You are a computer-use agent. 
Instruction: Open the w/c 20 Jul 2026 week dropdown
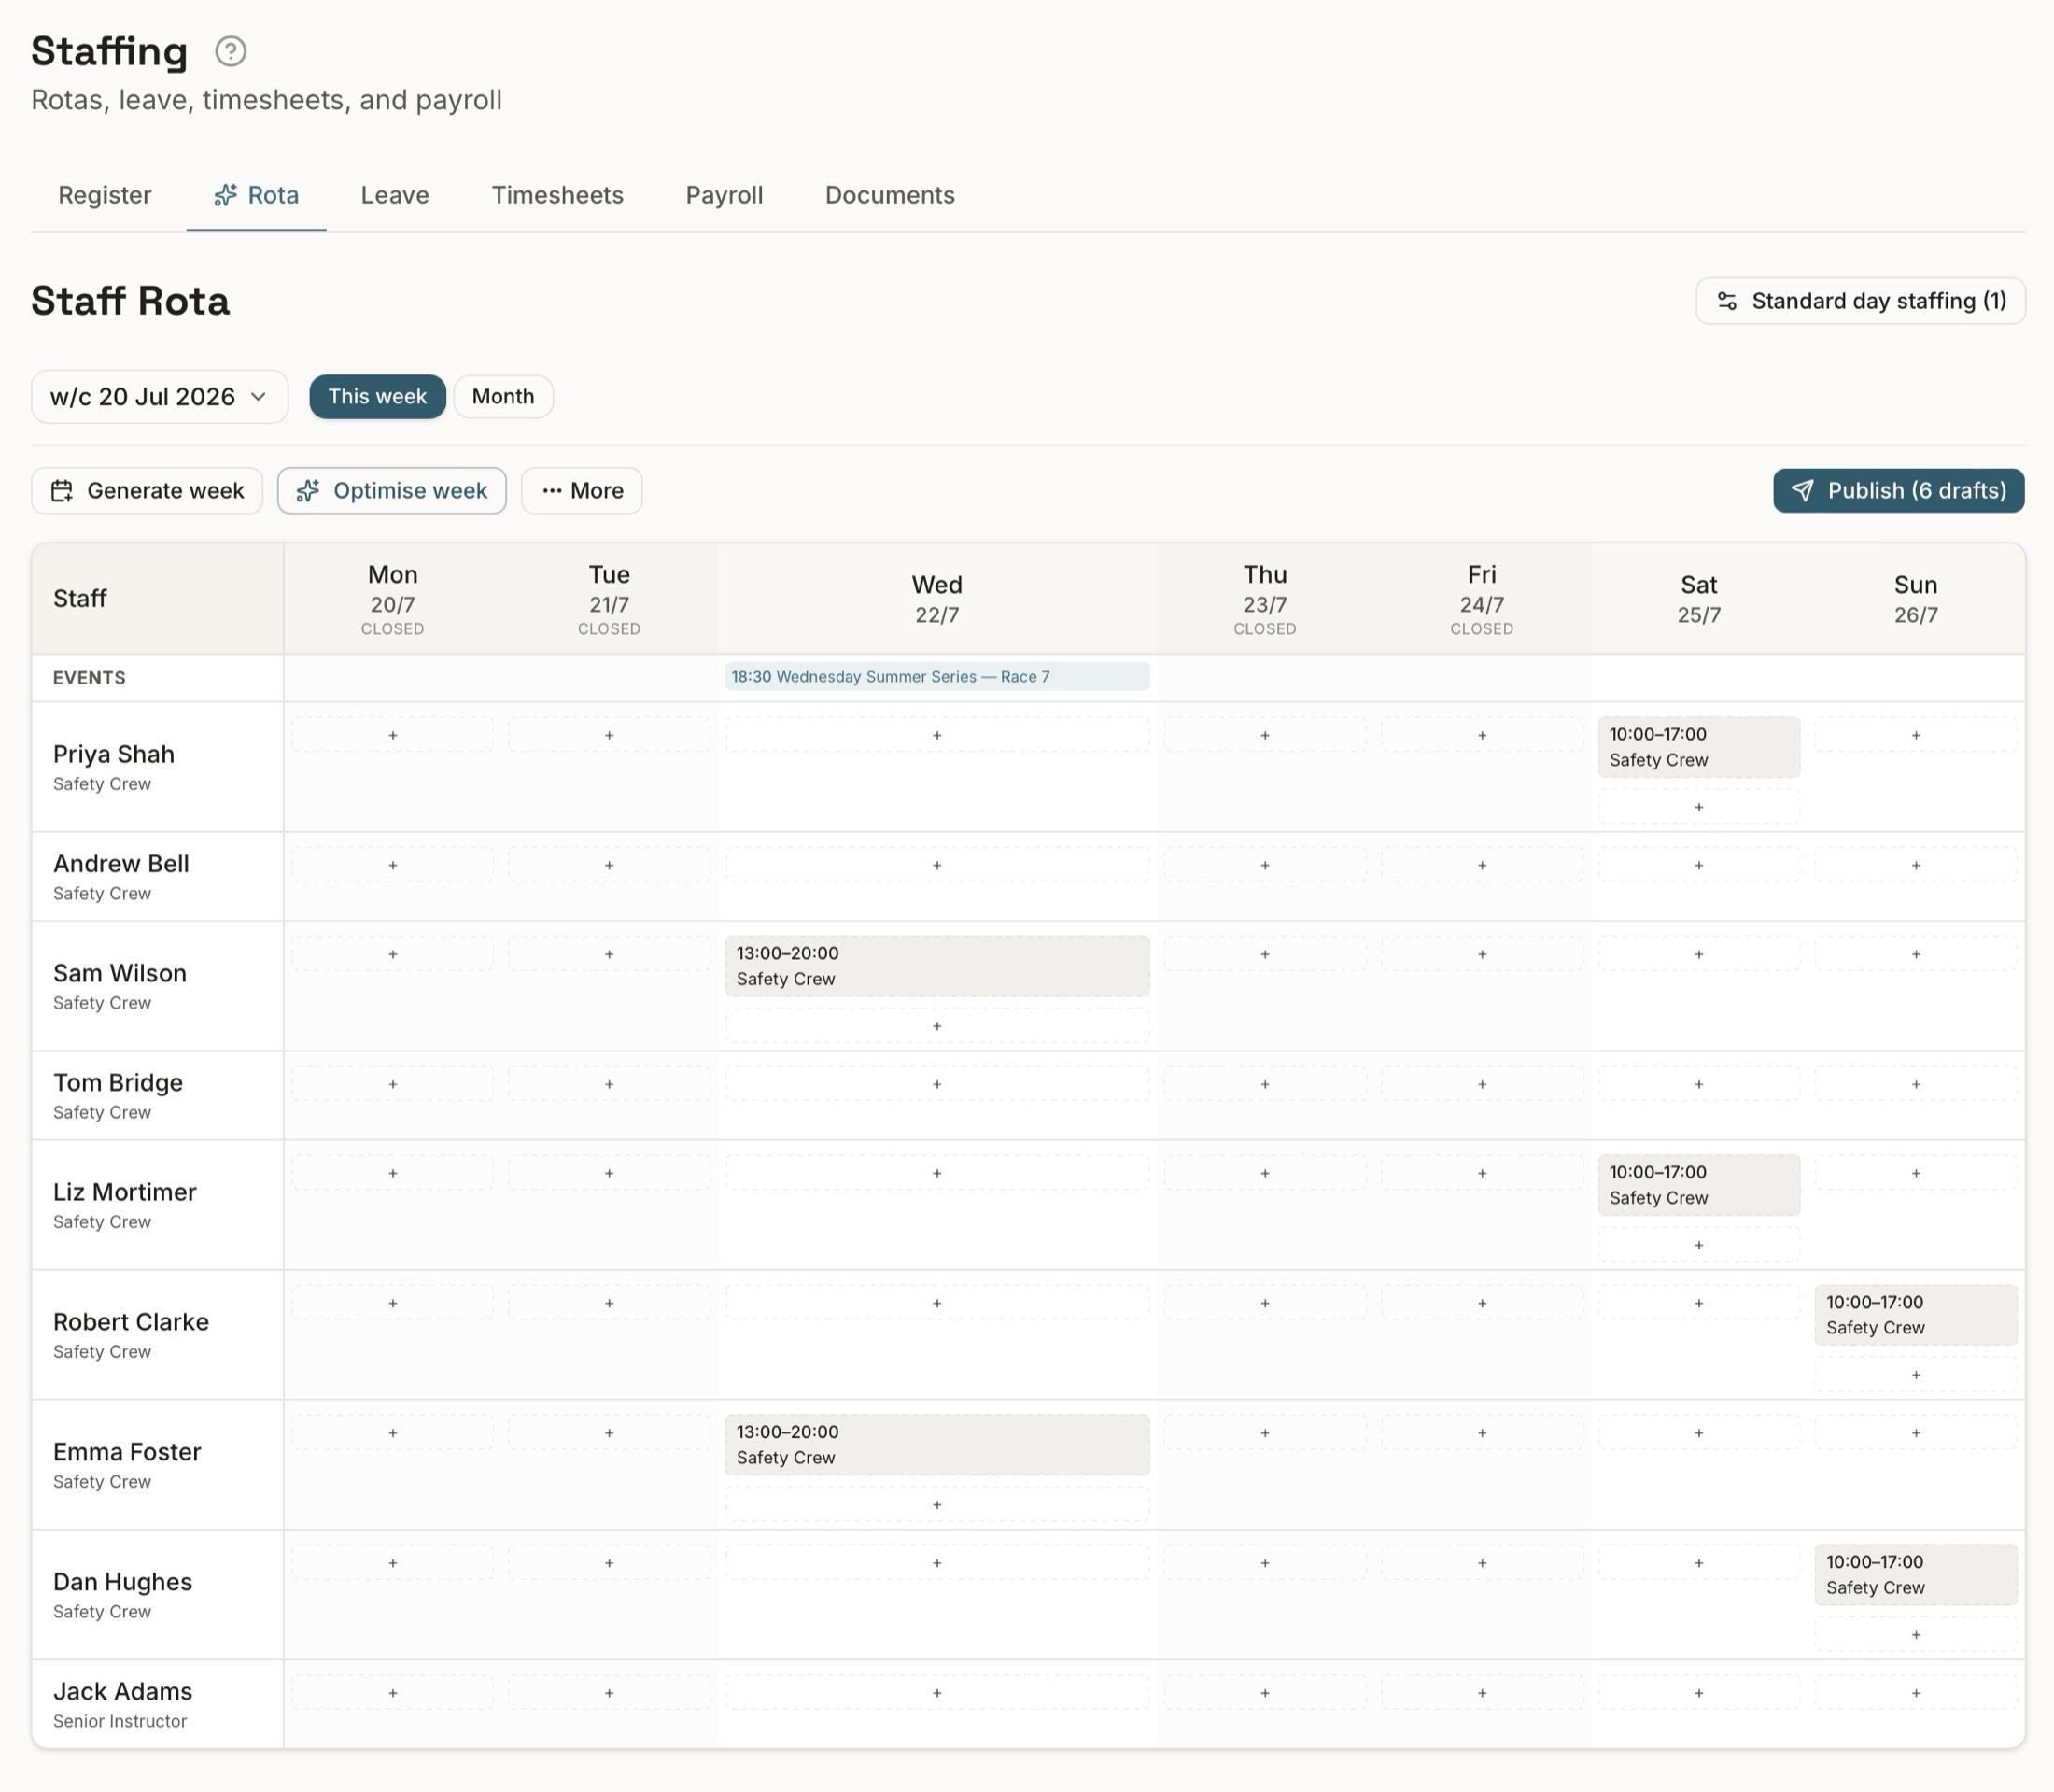160,397
